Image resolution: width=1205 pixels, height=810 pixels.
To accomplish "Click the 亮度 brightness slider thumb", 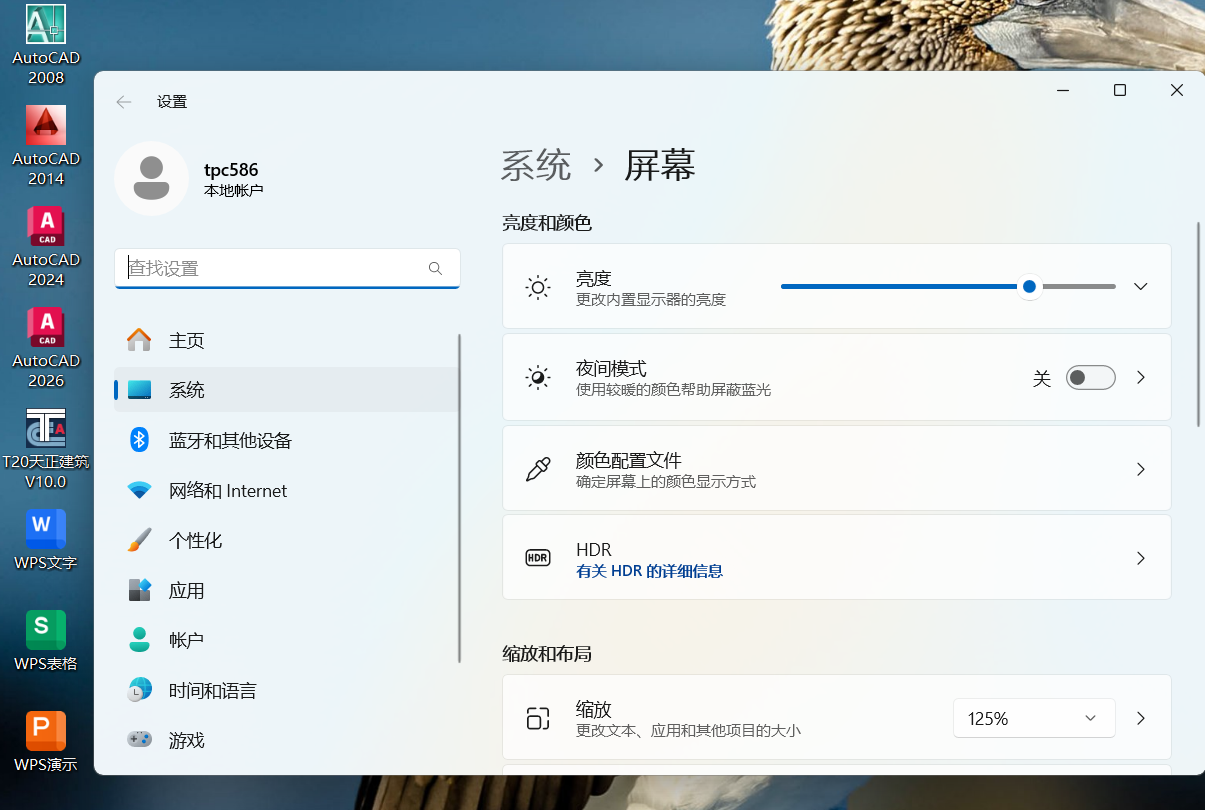I will (1029, 287).
